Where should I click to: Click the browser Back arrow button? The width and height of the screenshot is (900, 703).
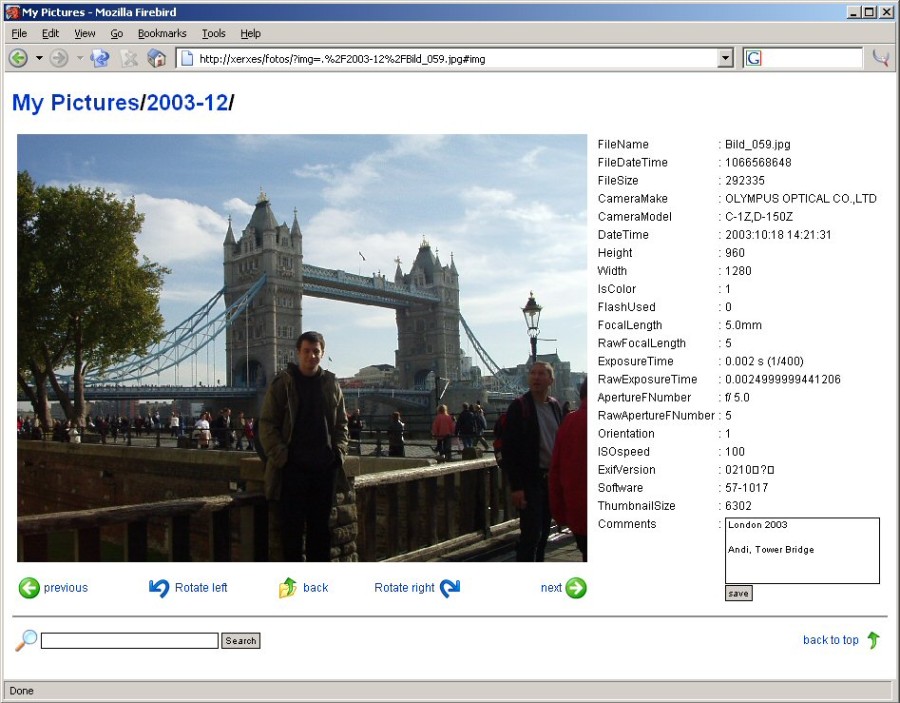click(x=18, y=58)
